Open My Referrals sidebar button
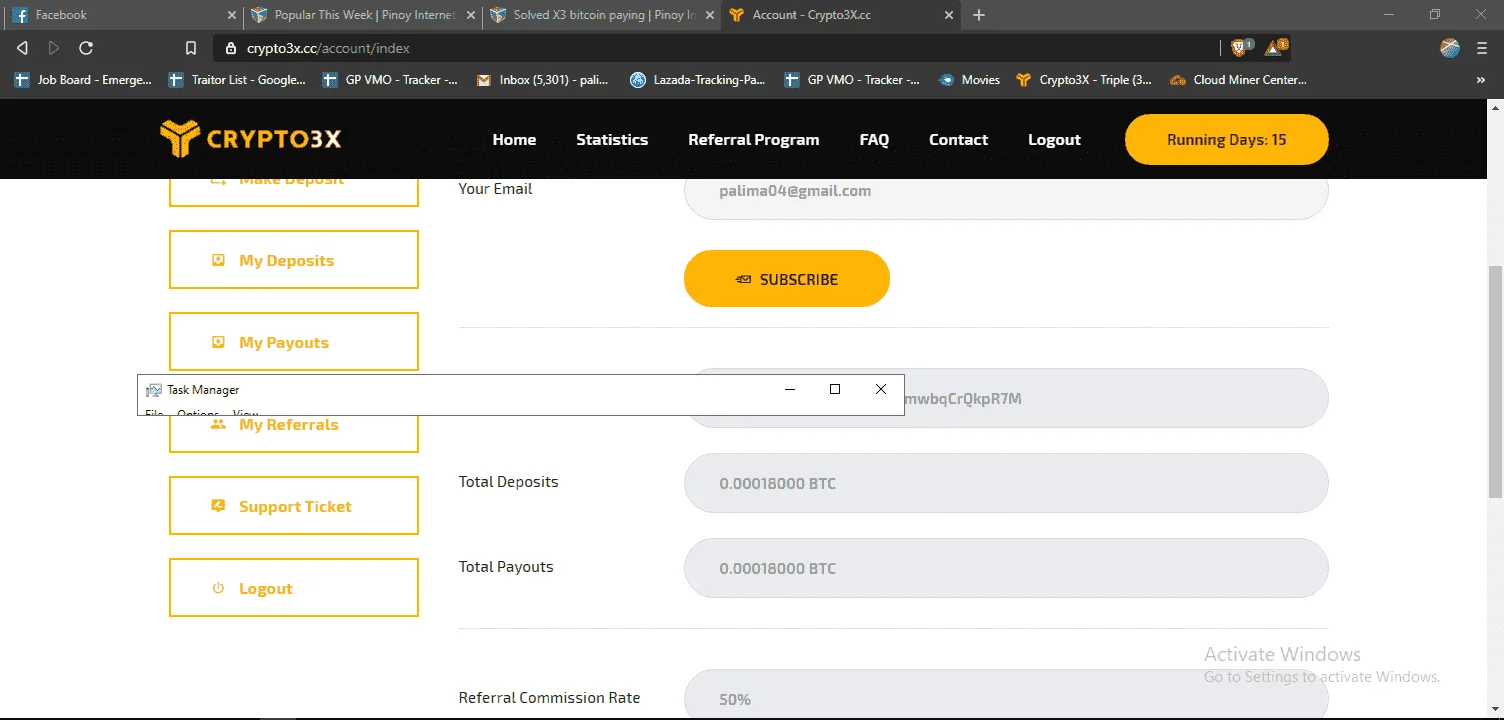The height and width of the screenshot is (720, 1504). tap(294, 432)
